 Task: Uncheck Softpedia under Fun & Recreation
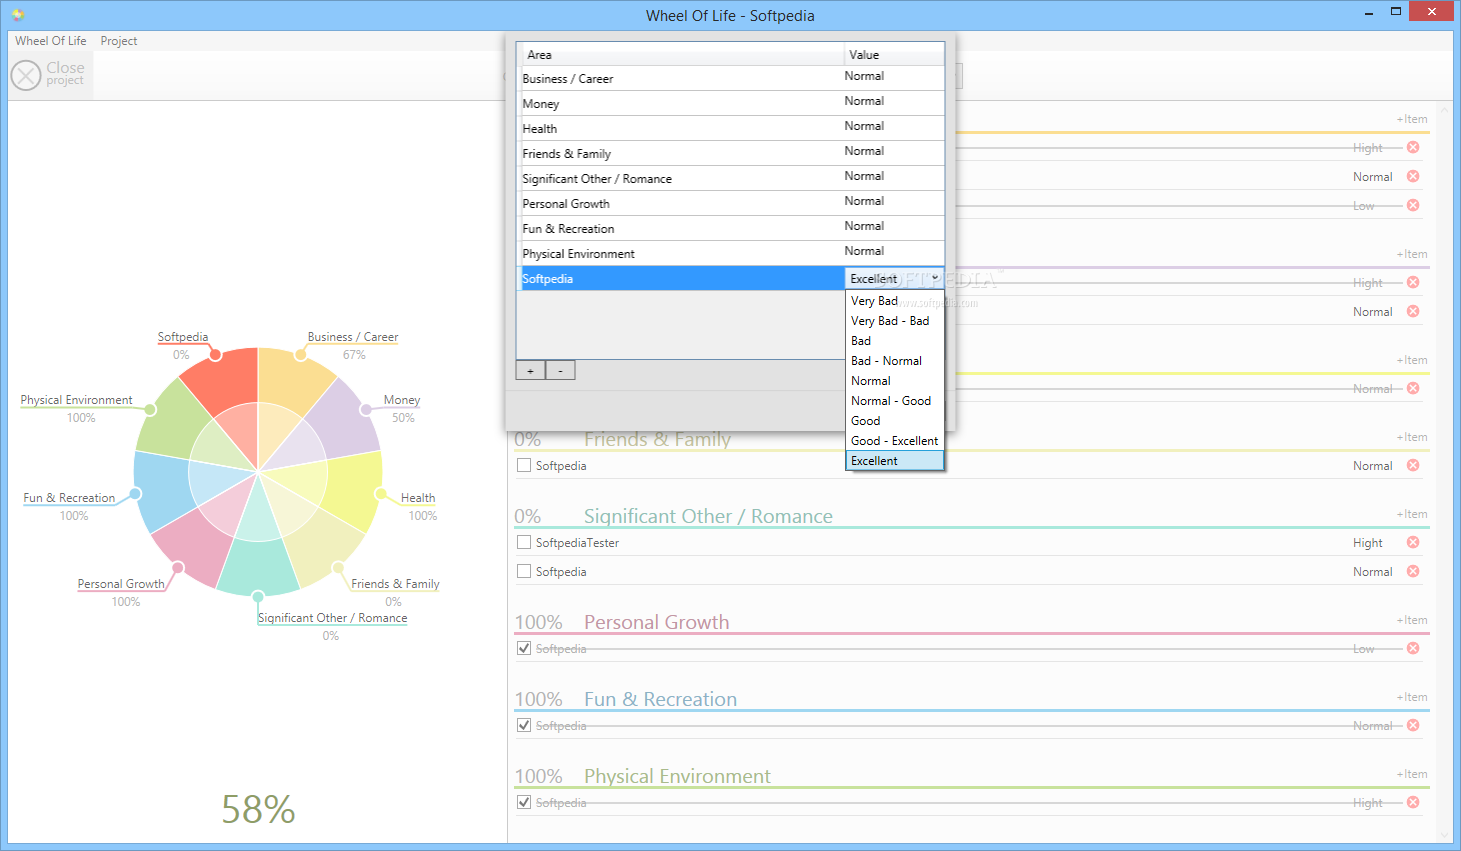pyautogui.click(x=524, y=725)
